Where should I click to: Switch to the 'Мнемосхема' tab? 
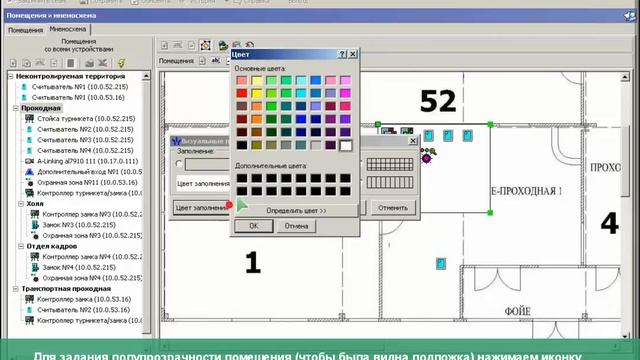click(x=67, y=29)
